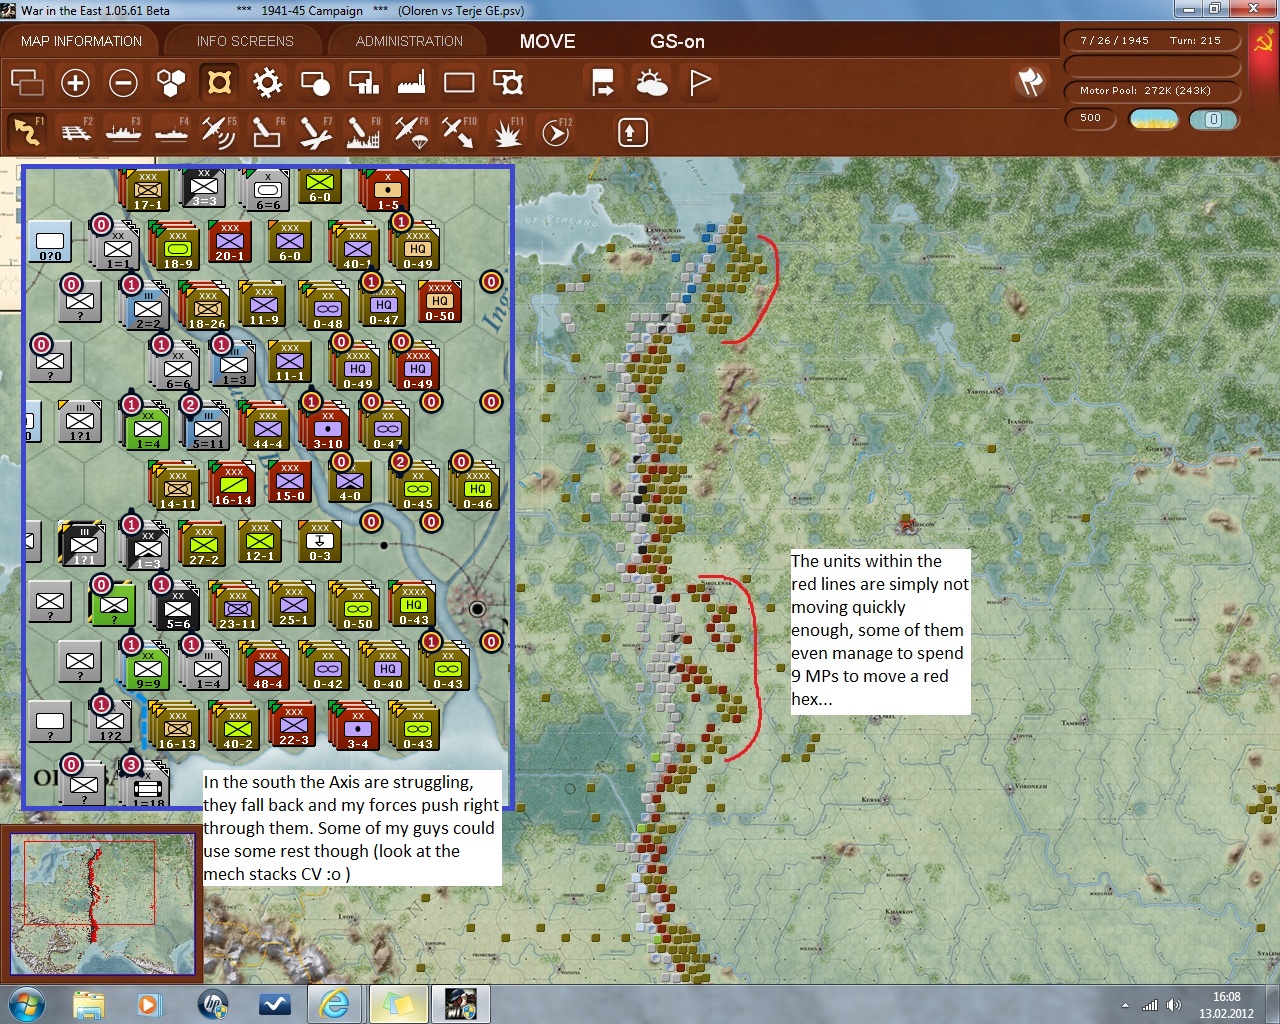Select the rail repair mode (F2)

(75, 132)
